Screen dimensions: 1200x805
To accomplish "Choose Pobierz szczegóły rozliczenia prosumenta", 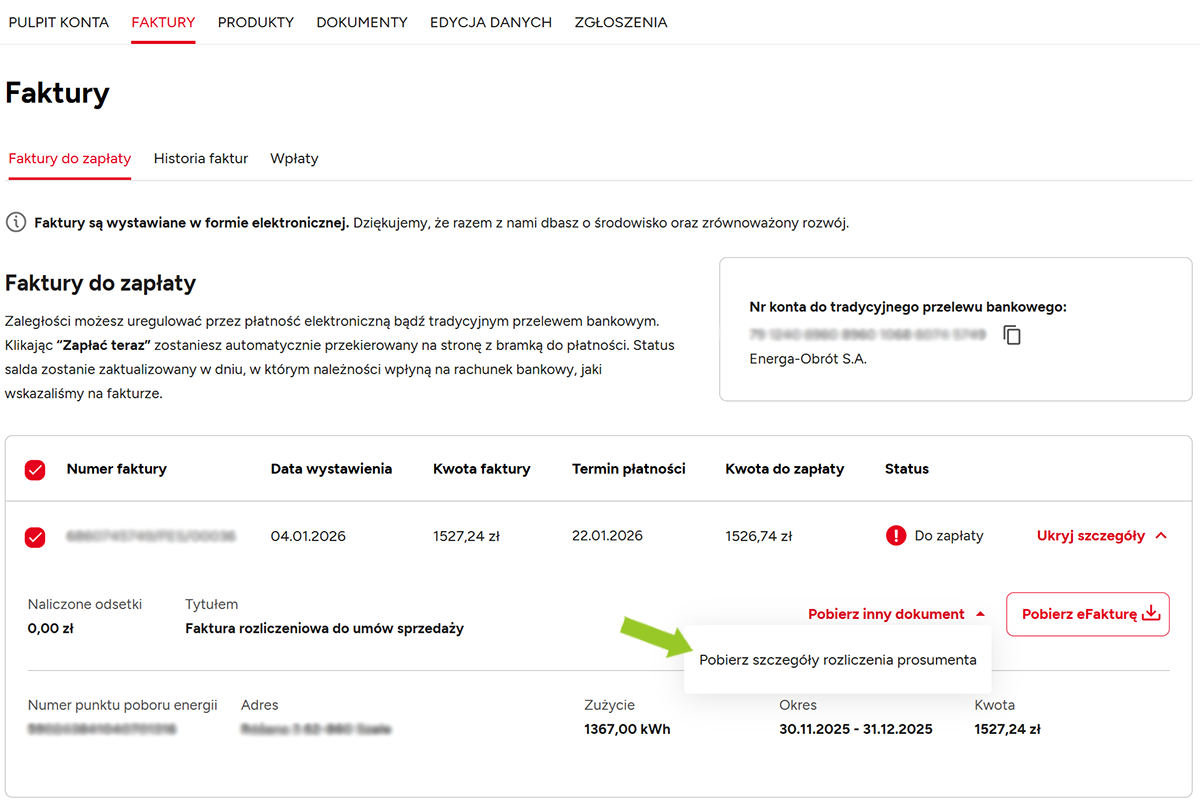I will pyautogui.click(x=837, y=660).
